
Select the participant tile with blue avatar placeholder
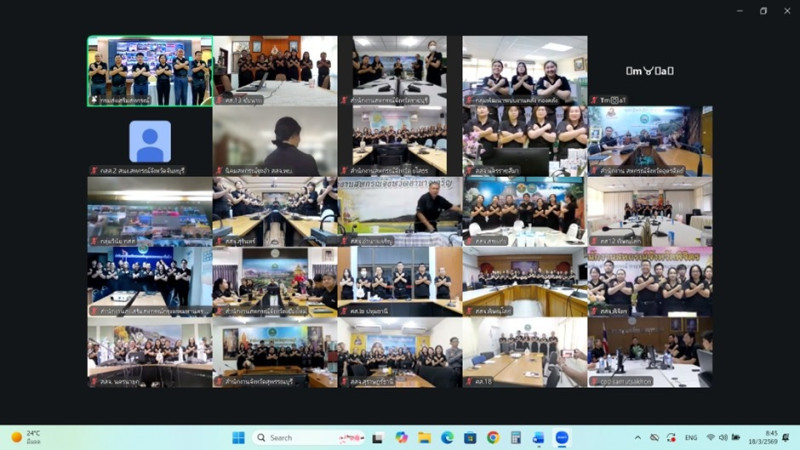(149, 141)
